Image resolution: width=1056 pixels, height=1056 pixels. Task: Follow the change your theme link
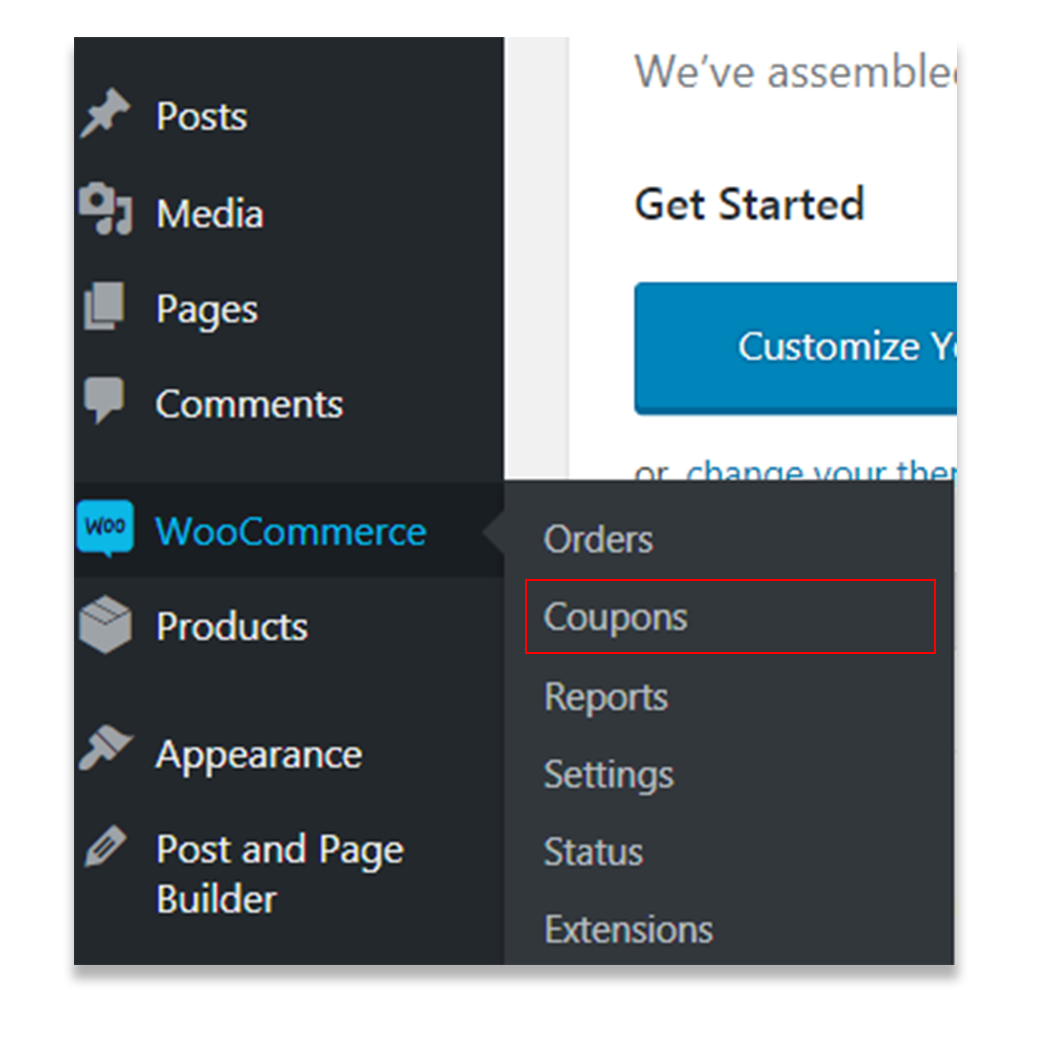click(x=821, y=470)
